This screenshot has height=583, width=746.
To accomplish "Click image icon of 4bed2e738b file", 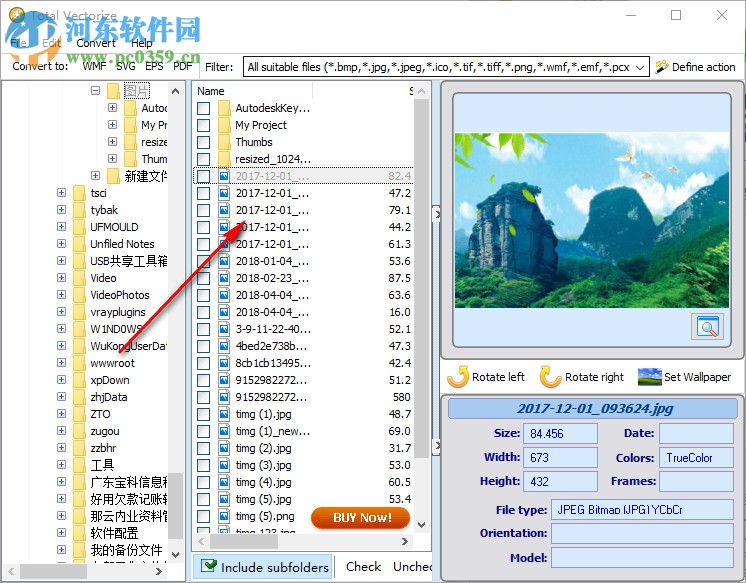I will pos(224,346).
